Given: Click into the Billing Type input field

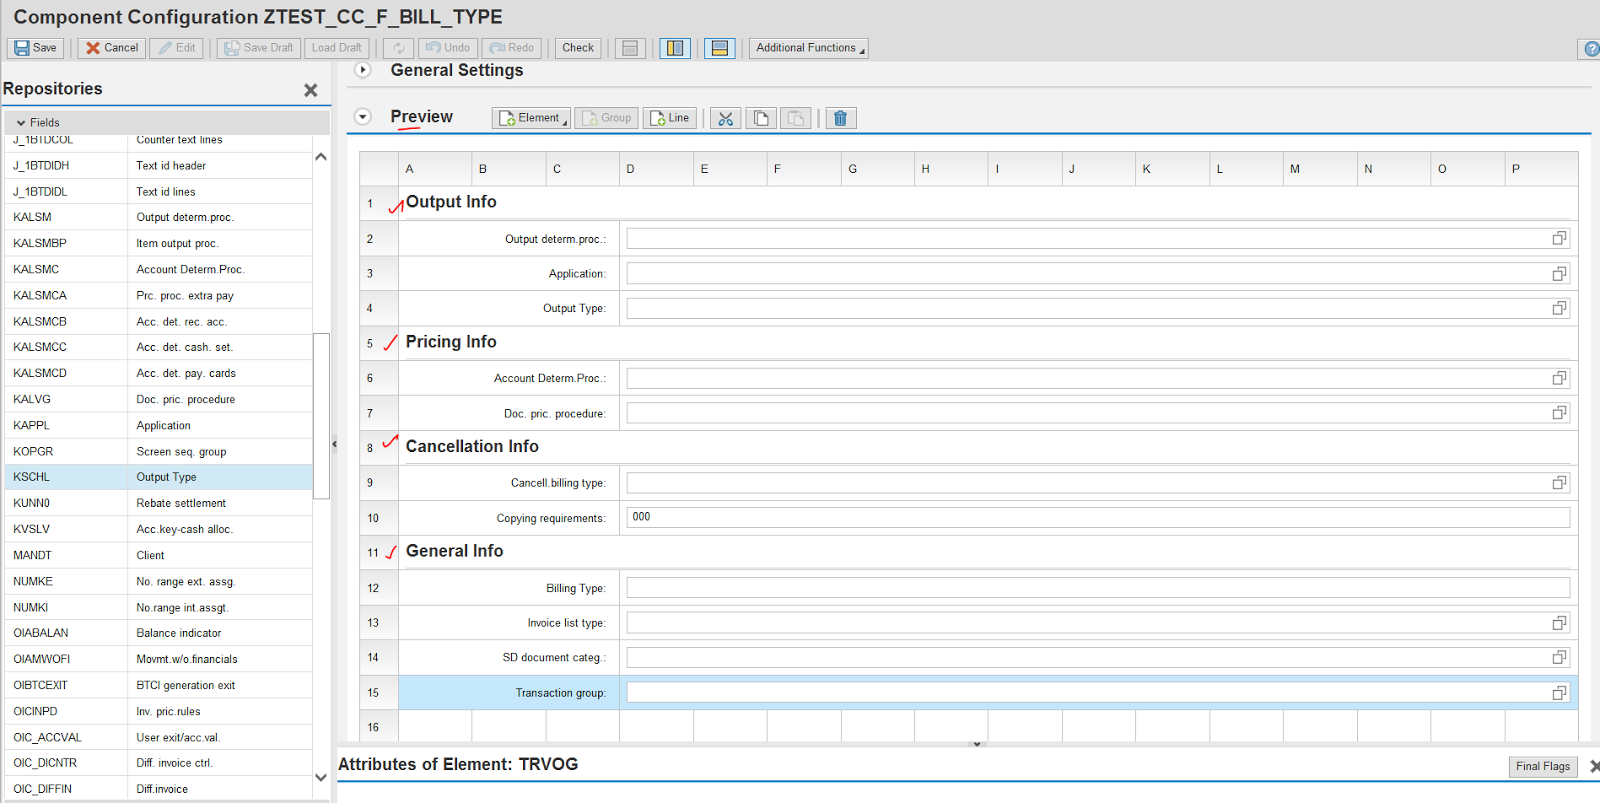Looking at the screenshot, I should (x=1098, y=588).
